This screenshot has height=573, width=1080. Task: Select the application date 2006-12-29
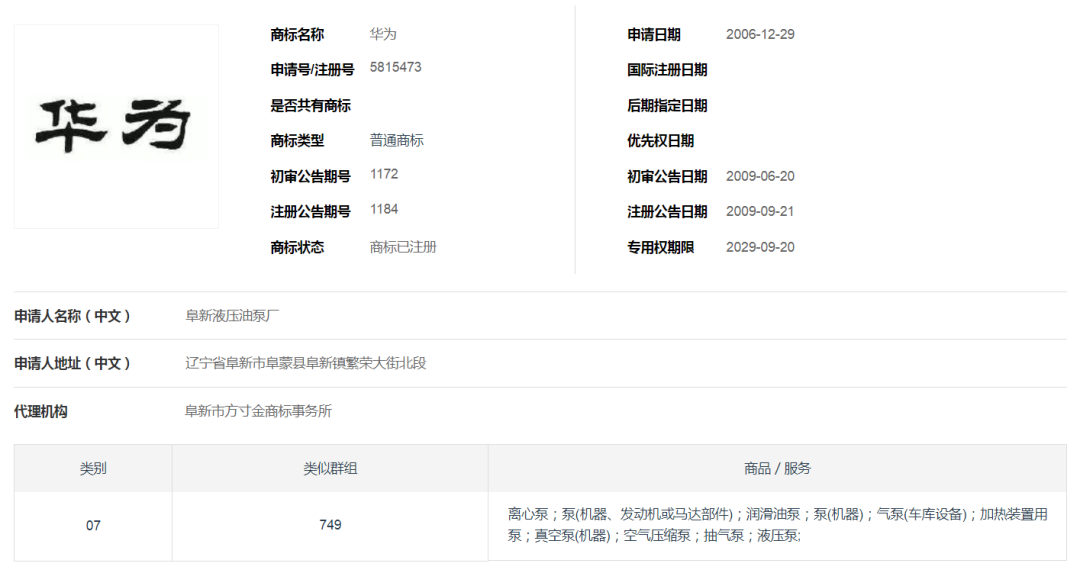760,34
